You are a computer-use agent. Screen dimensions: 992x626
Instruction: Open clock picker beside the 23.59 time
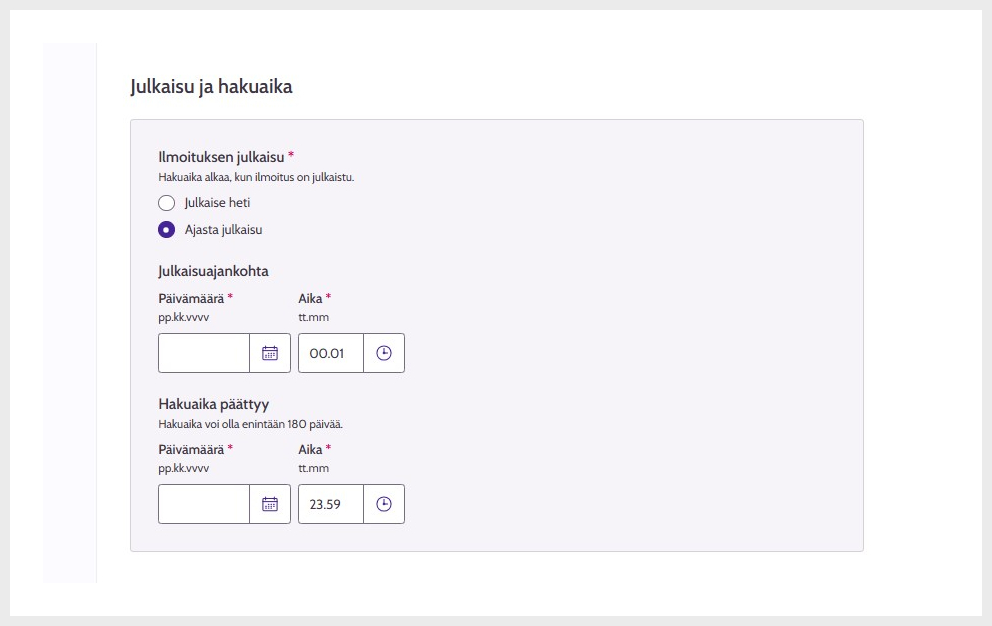pos(384,504)
